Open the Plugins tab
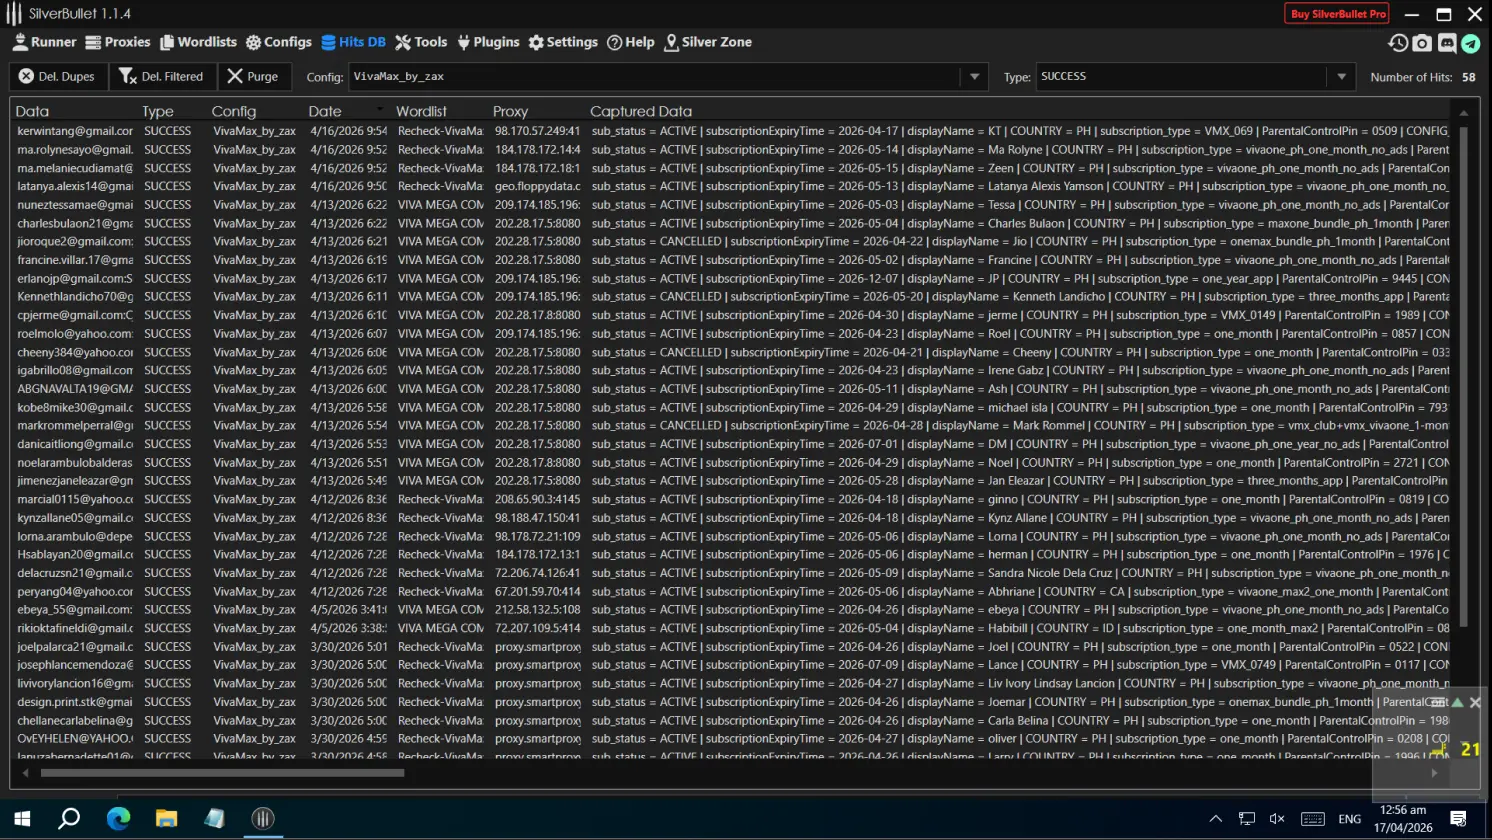 coord(488,42)
